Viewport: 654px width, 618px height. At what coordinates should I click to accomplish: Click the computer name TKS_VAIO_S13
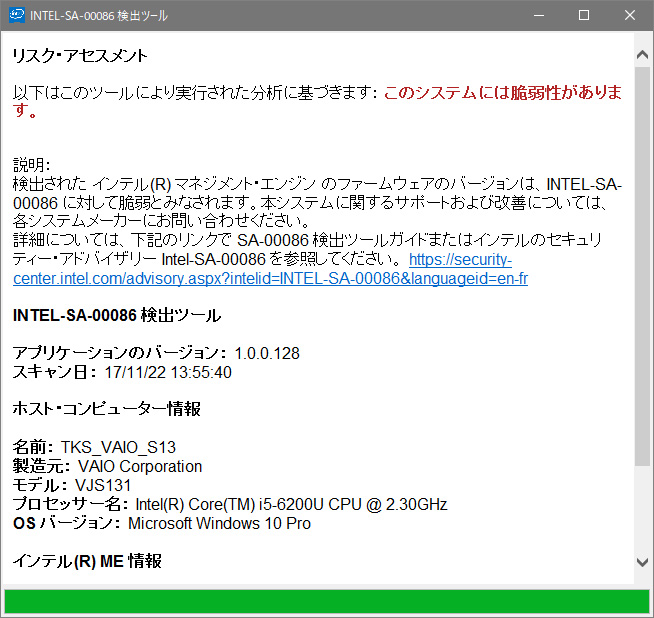coord(118,447)
